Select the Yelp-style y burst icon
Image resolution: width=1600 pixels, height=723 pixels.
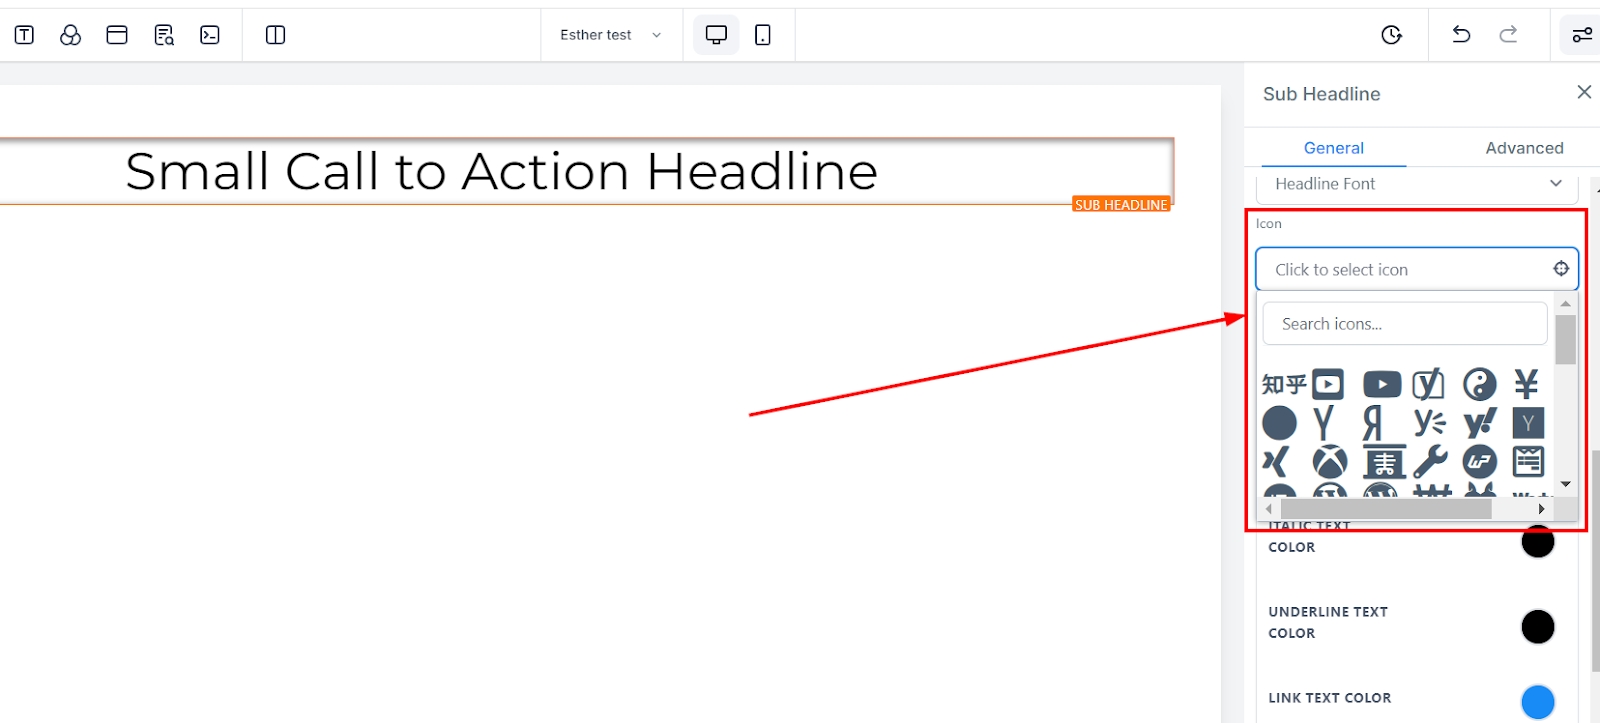(x=1430, y=423)
